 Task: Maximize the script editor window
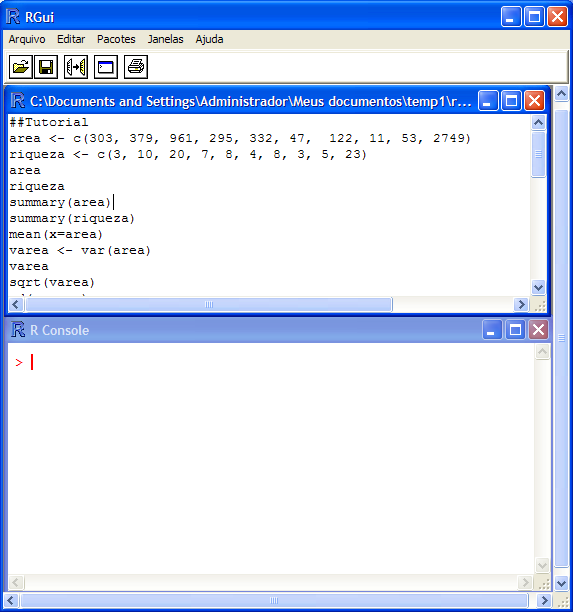point(511,101)
